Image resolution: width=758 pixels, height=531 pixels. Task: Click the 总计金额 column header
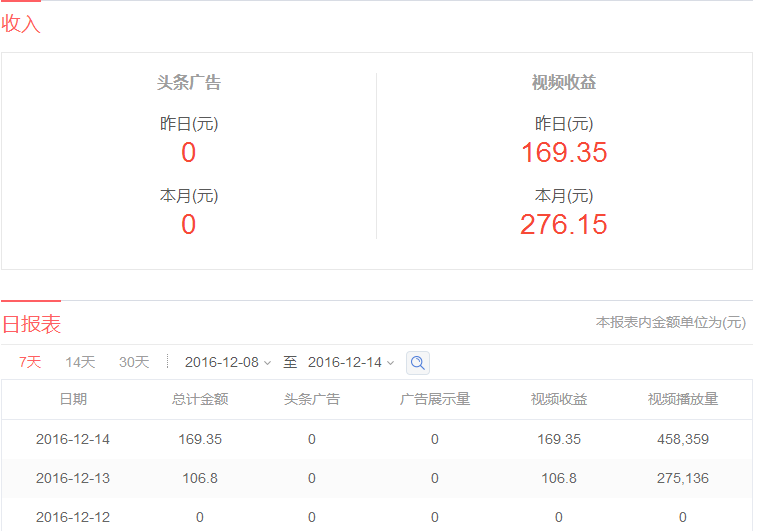[x=200, y=399]
